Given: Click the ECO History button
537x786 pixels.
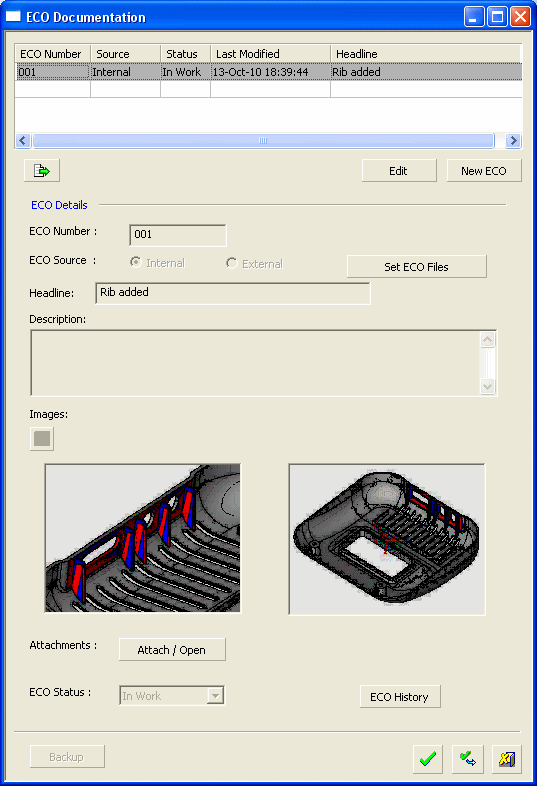Looking at the screenshot, I should [x=400, y=697].
